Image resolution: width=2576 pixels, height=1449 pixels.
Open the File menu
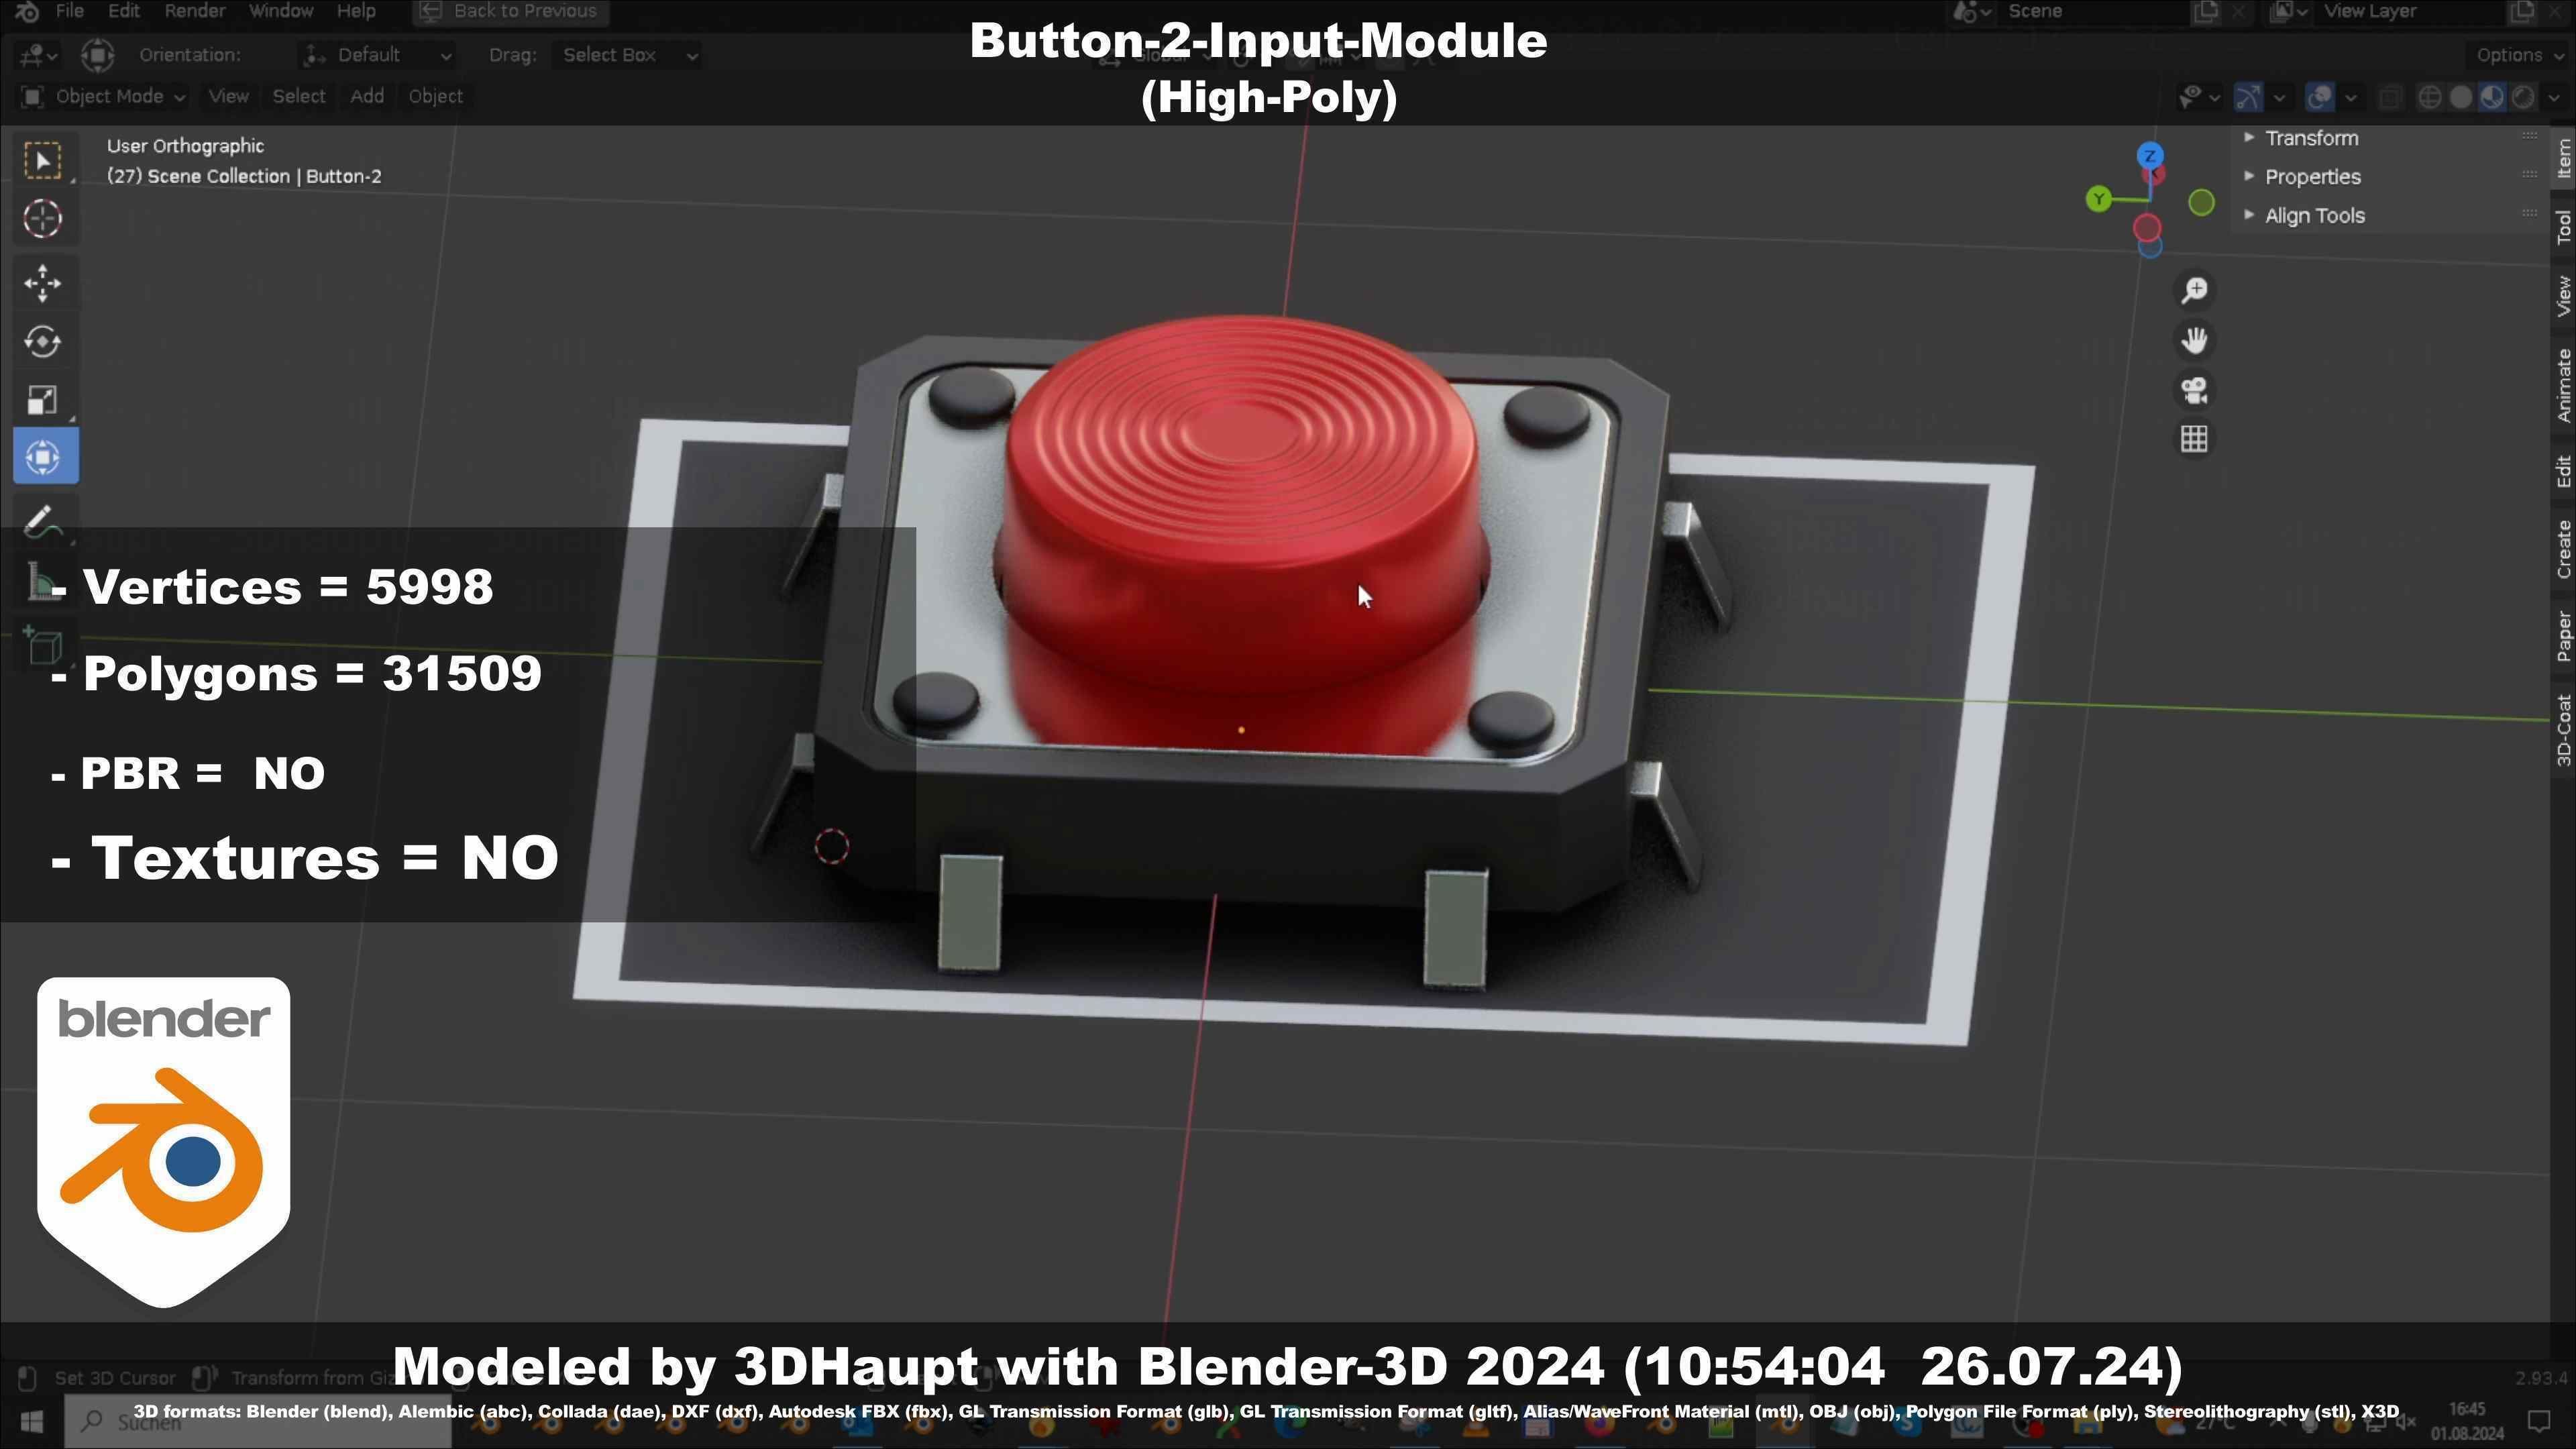click(69, 11)
